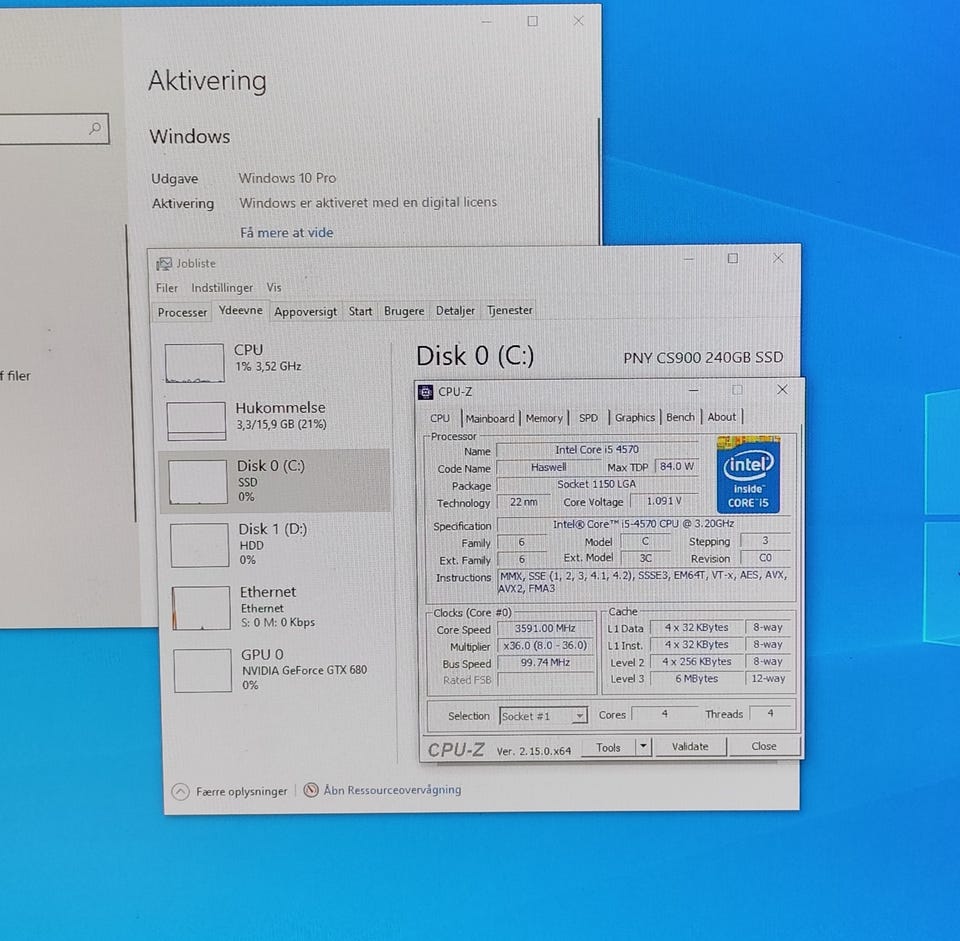Open Åbn Ressourceovervågning link

pyautogui.click(x=392, y=790)
